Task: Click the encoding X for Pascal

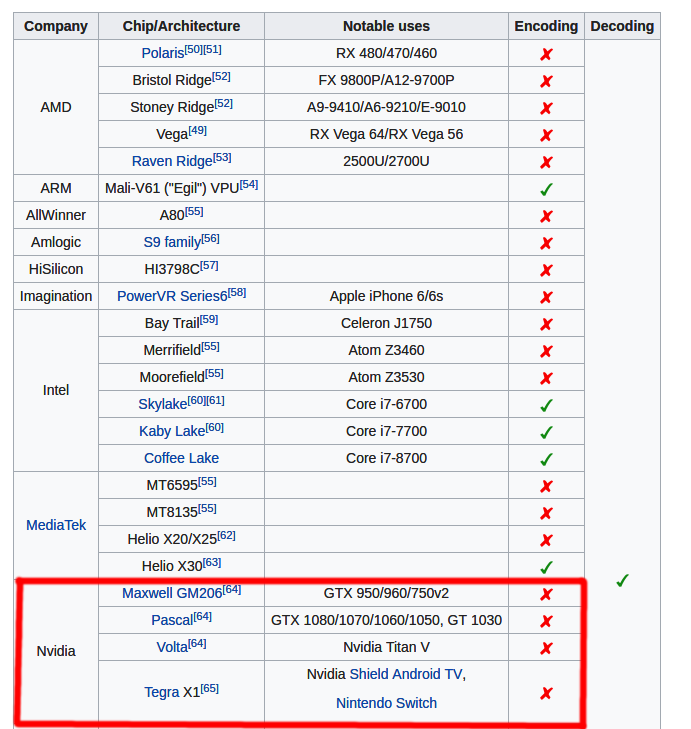Action: tap(546, 621)
